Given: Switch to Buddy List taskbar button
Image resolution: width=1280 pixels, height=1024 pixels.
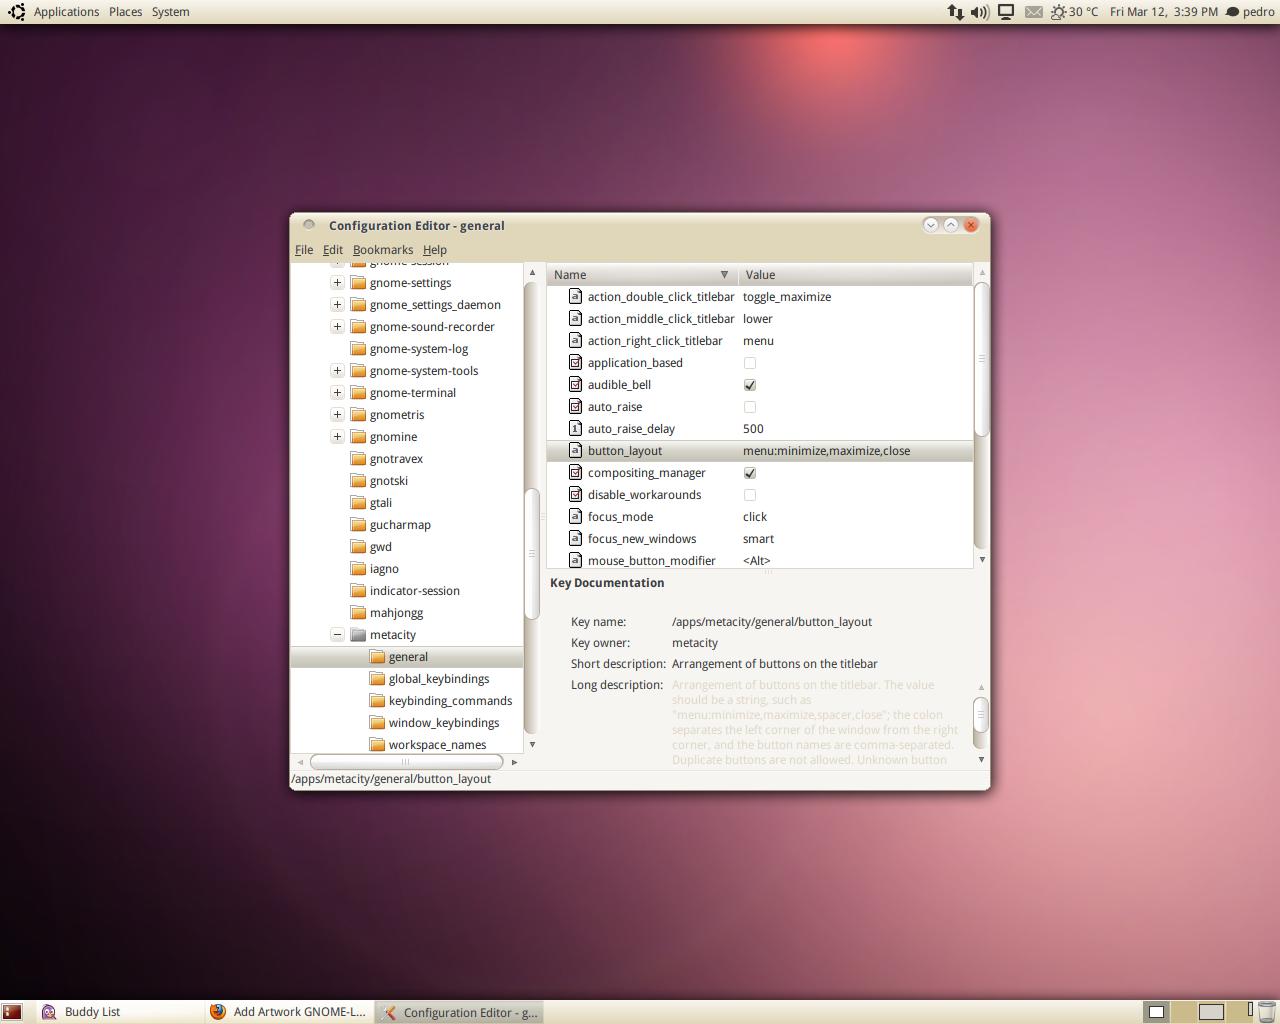Looking at the screenshot, I should 118,1012.
